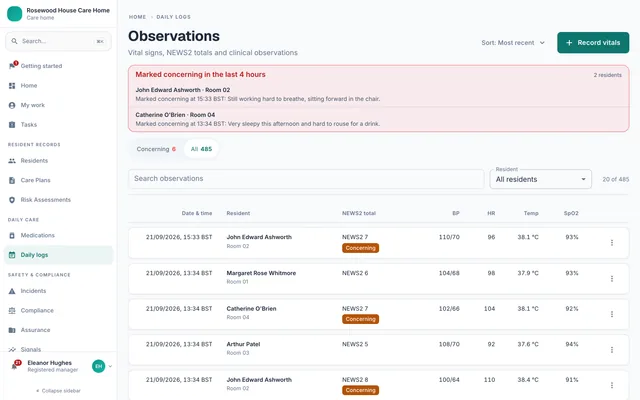Open notifications bell with red badge

pos(15,365)
